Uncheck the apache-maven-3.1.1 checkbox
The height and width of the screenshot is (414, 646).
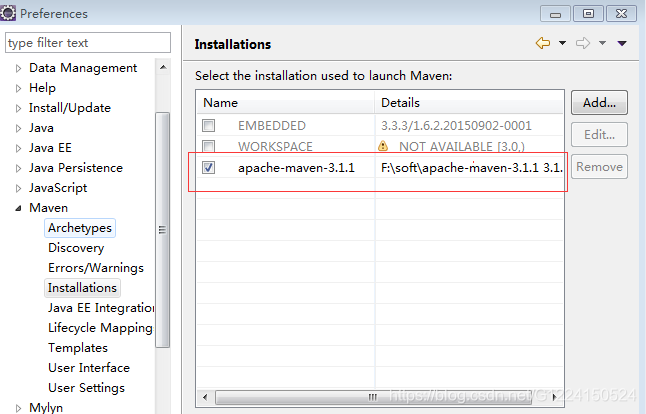(208, 167)
